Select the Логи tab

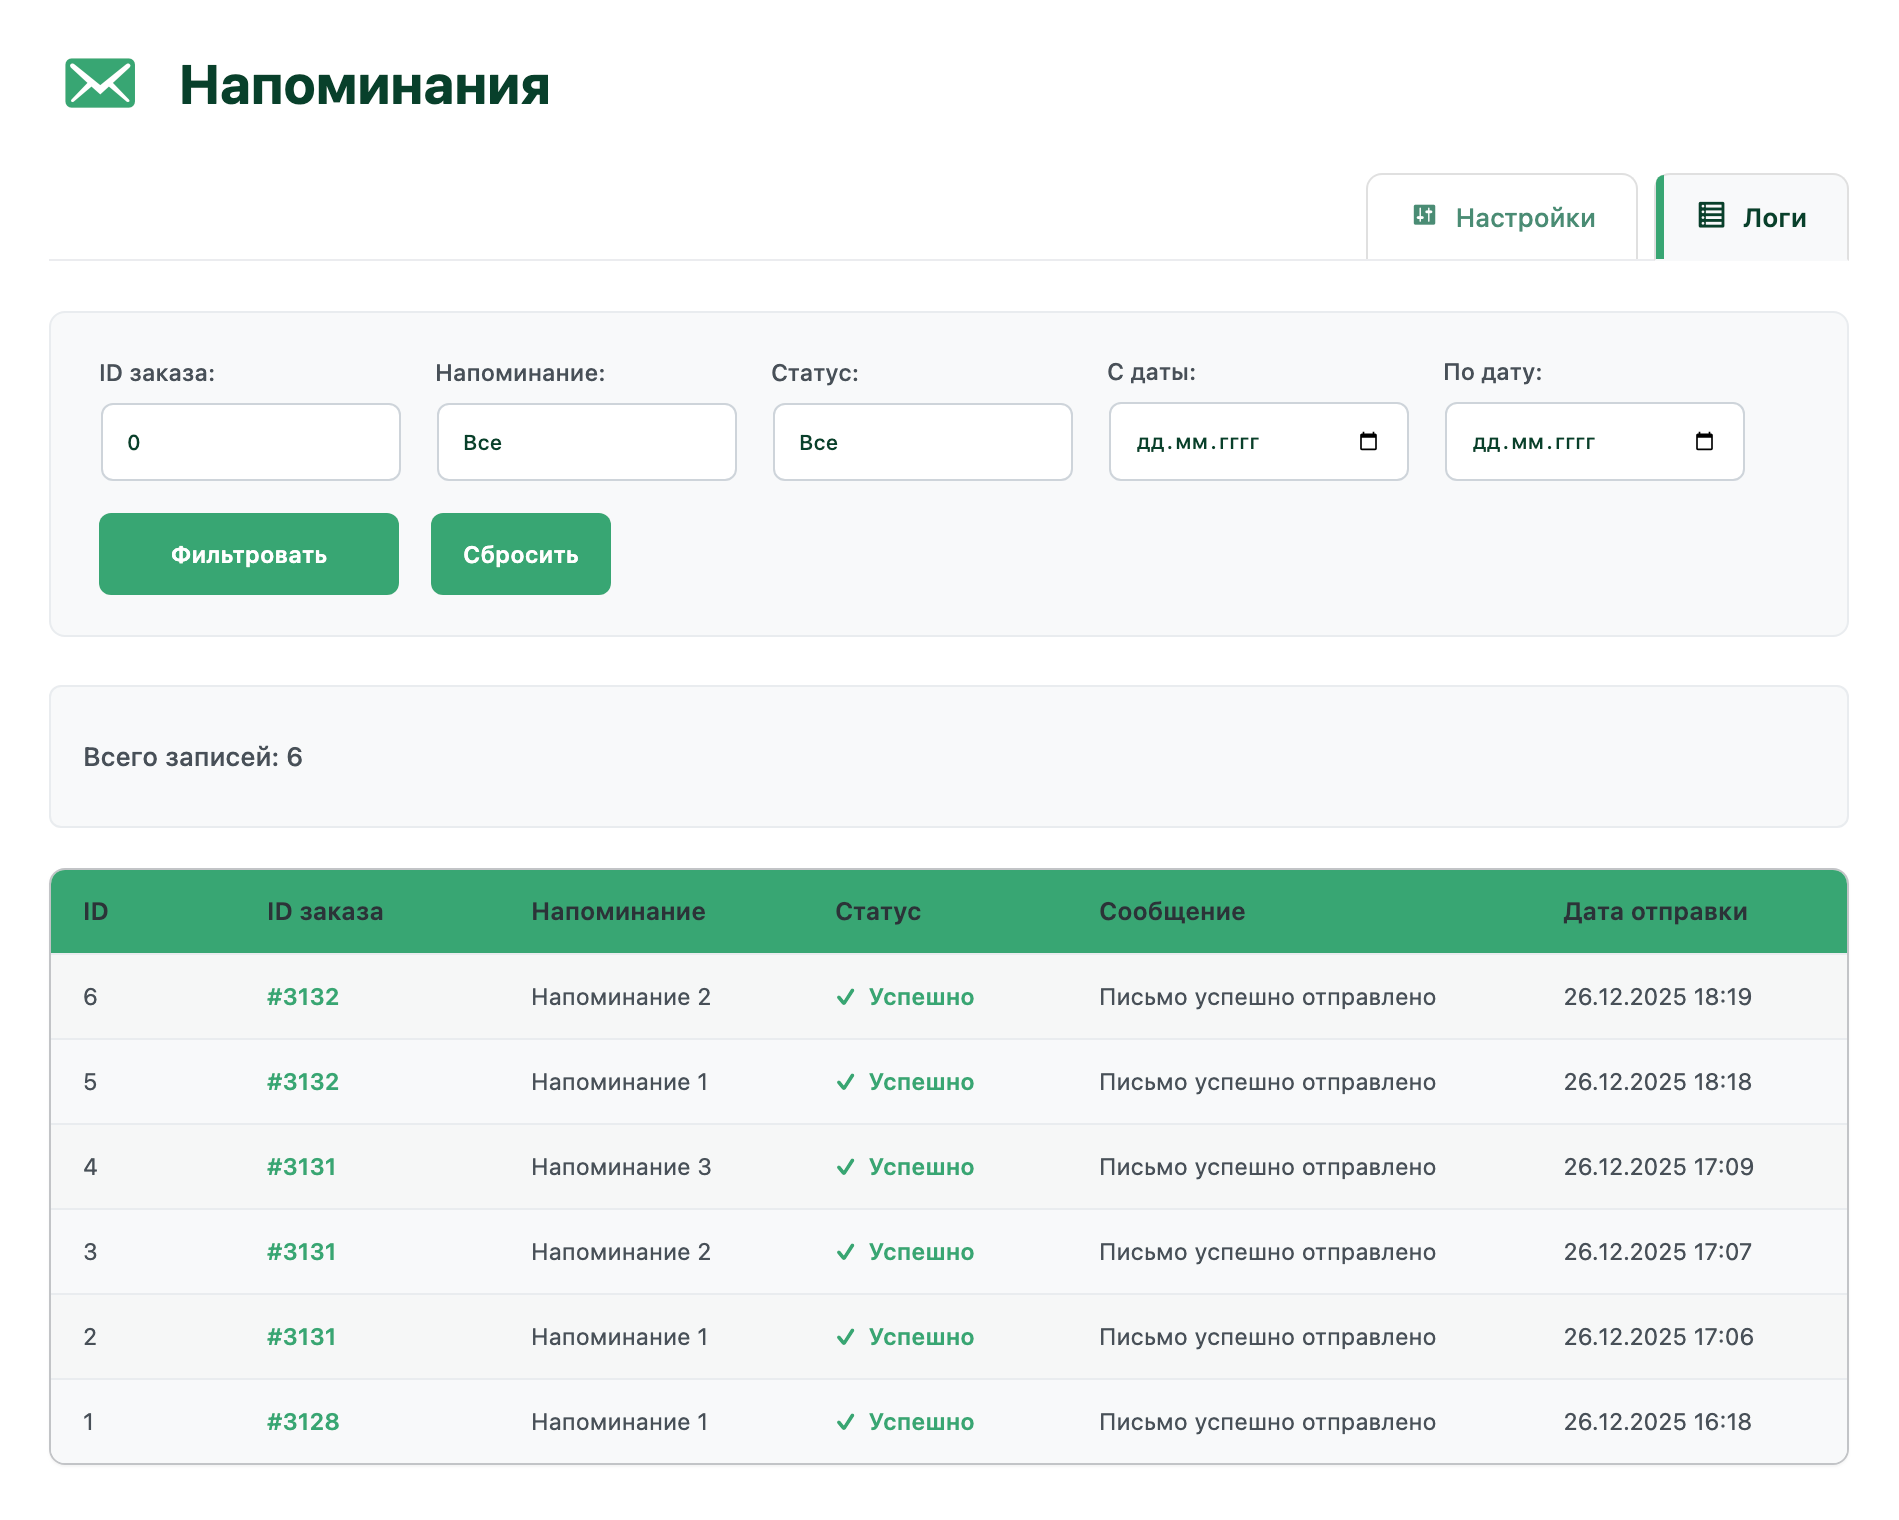click(x=1753, y=218)
